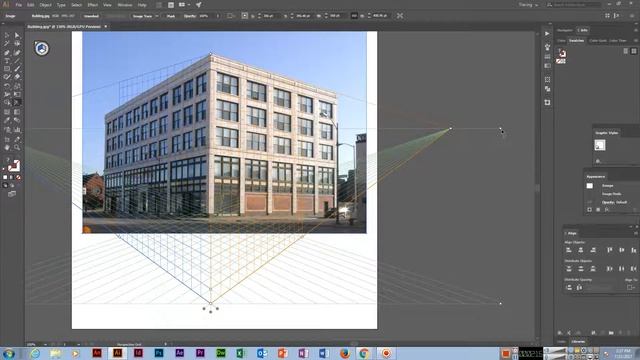The image size is (640, 360).
Task: Pick the Hand tool
Action: pos(7,148)
